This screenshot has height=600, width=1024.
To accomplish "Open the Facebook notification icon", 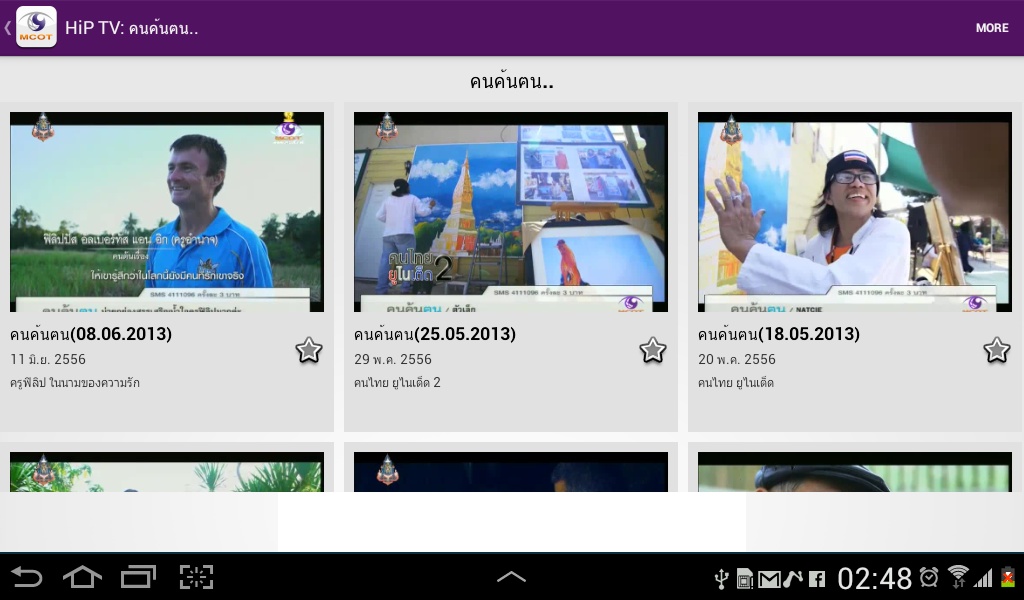I will point(817,579).
